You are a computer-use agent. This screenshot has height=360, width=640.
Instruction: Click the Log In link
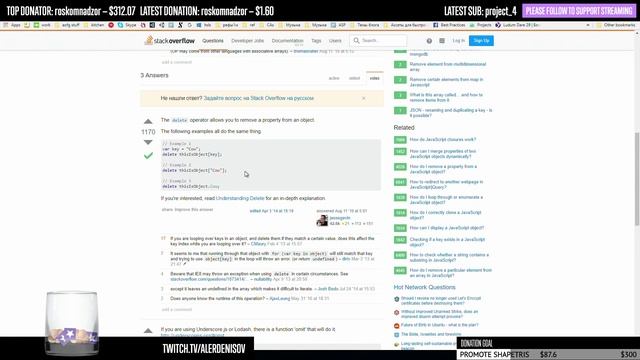pyautogui.click(x=458, y=41)
